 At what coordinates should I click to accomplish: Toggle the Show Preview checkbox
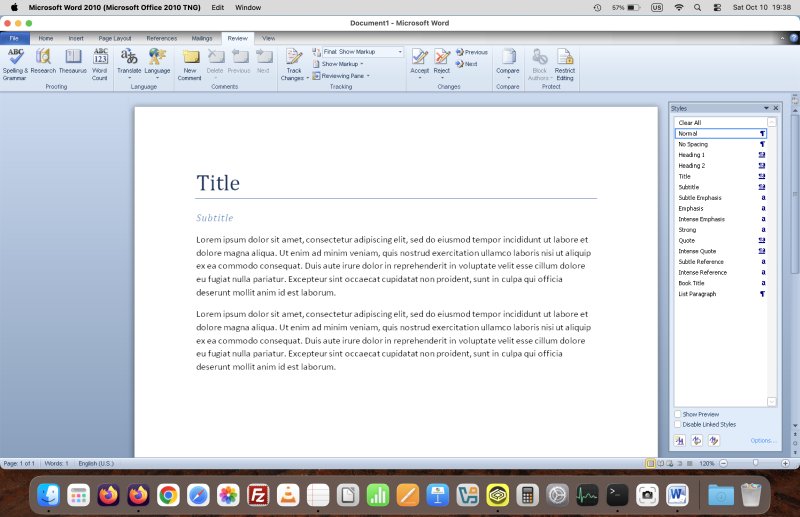678,414
